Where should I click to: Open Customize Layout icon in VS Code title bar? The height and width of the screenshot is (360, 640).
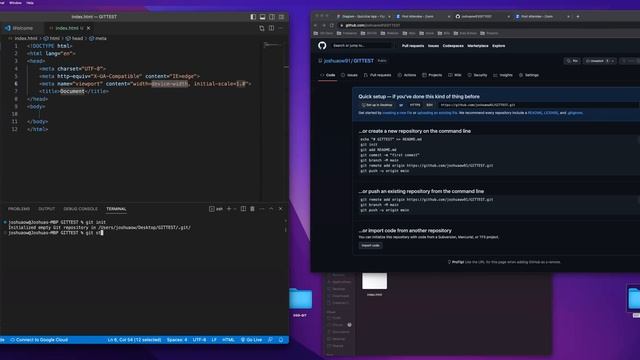pyautogui.click(x=282, y=17)
